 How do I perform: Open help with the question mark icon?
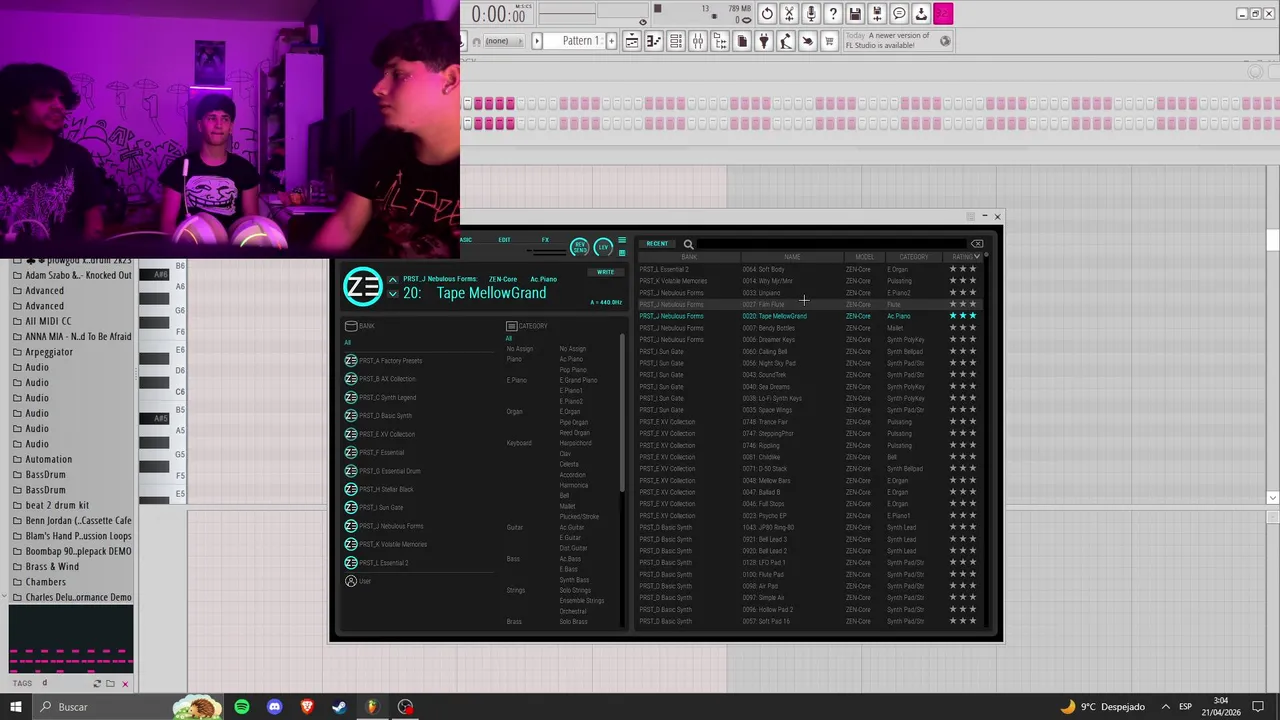click(x=833, y=14)
